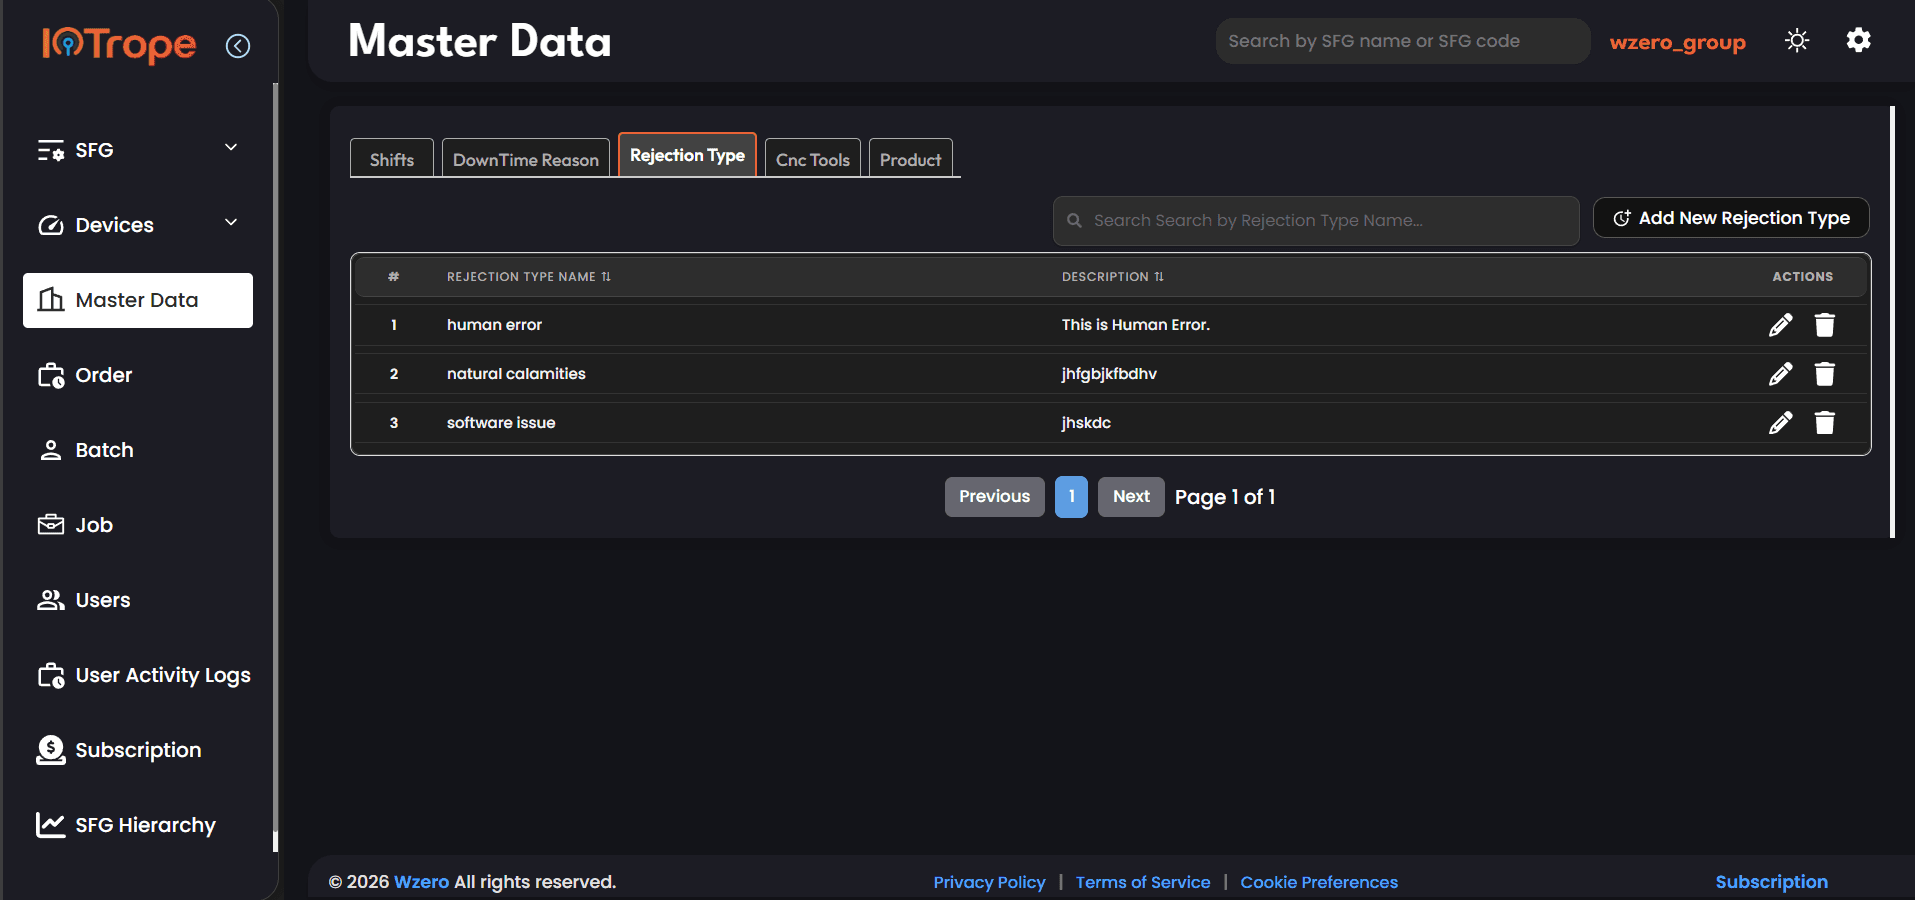Edit the software issue row
The image size is (1915, 900).
[1780, 423]
